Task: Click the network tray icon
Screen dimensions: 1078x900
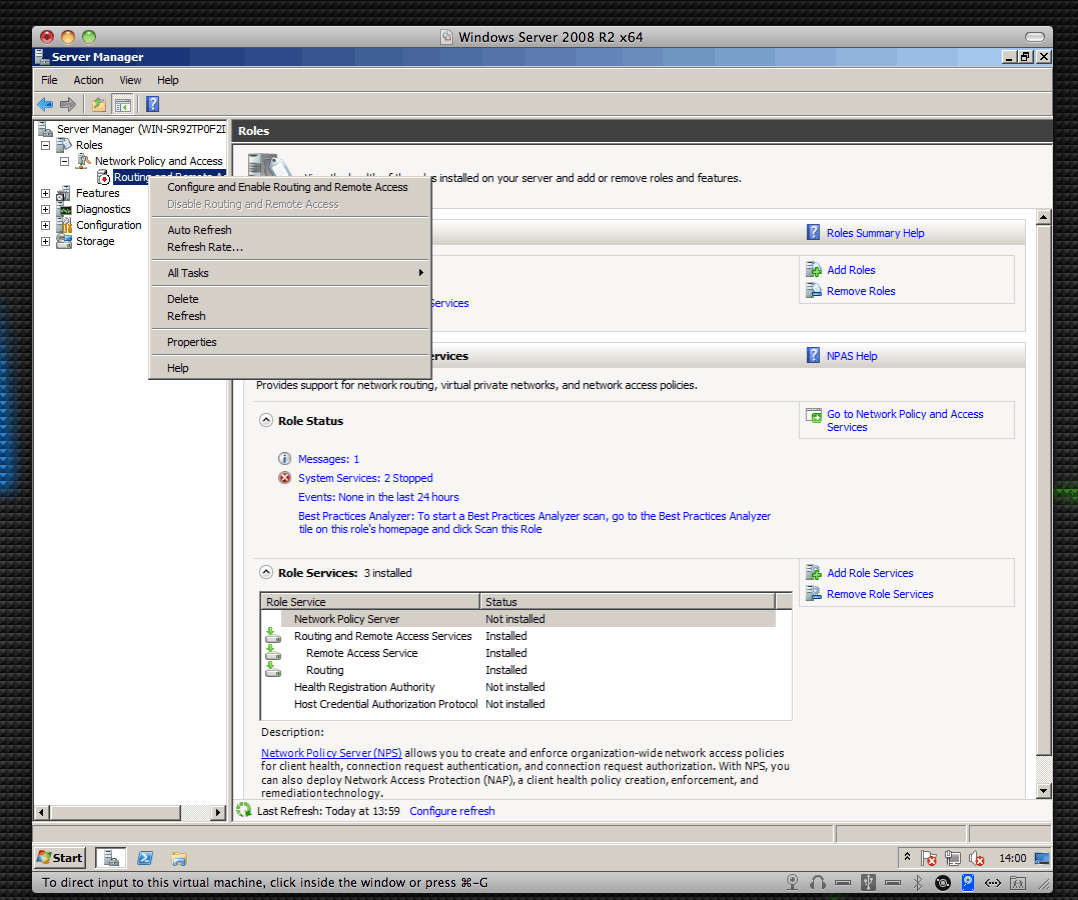Action: click(953, 858)
